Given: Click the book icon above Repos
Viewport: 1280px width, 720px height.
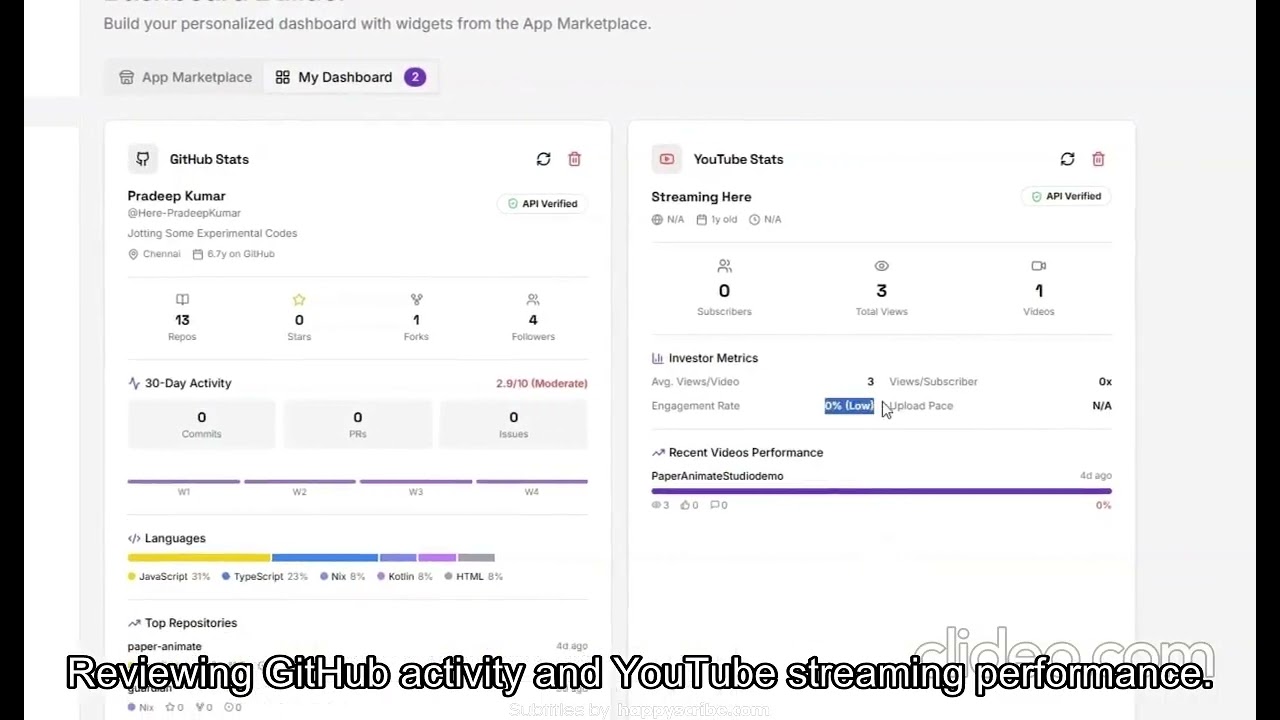Looking at the screenshot, I should pos(182,299).
